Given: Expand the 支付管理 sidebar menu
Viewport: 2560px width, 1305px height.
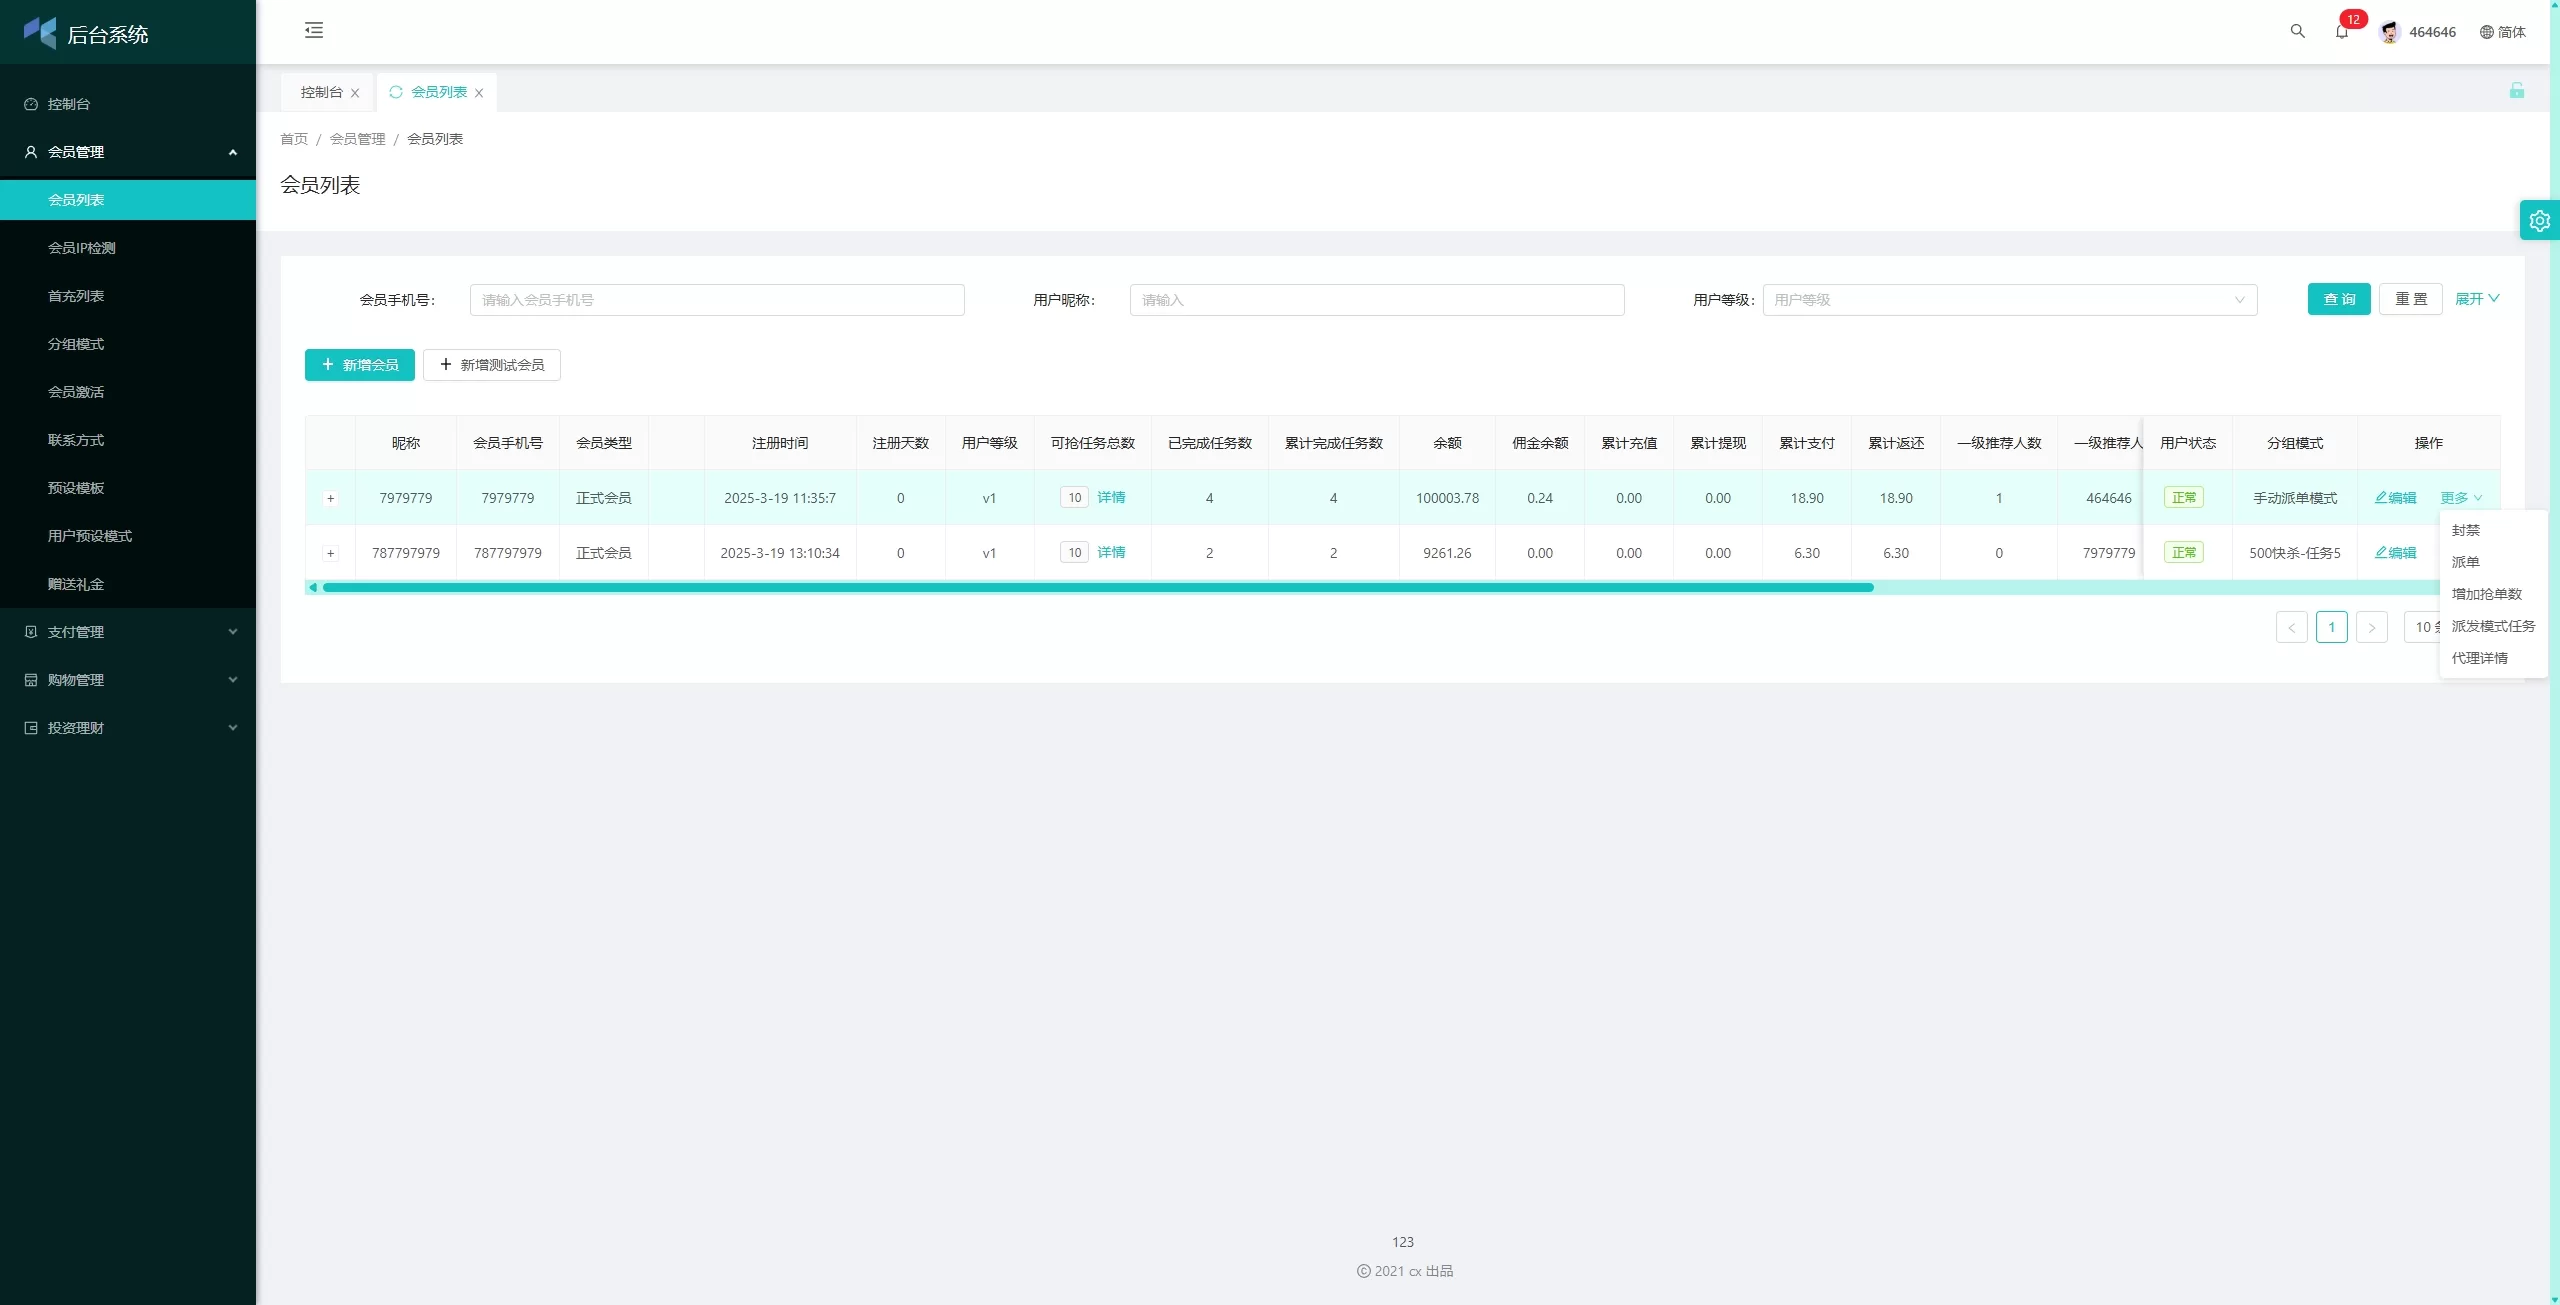Looking at the screenshot, I should [x=128, y=632].
